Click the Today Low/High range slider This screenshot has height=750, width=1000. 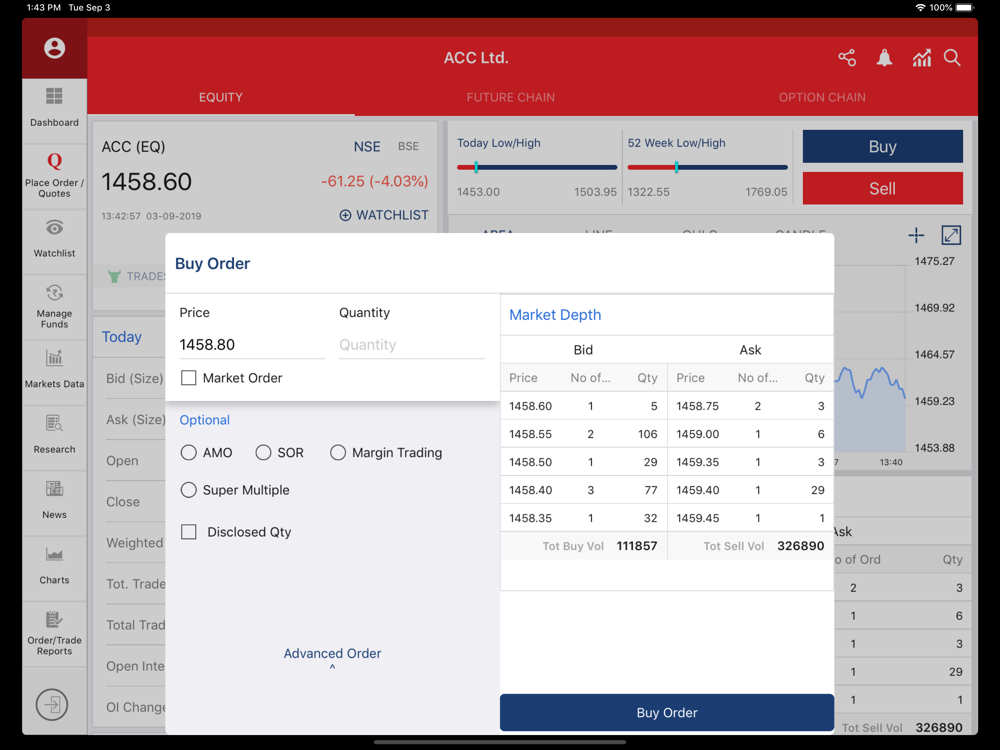[x=537, y=168]
